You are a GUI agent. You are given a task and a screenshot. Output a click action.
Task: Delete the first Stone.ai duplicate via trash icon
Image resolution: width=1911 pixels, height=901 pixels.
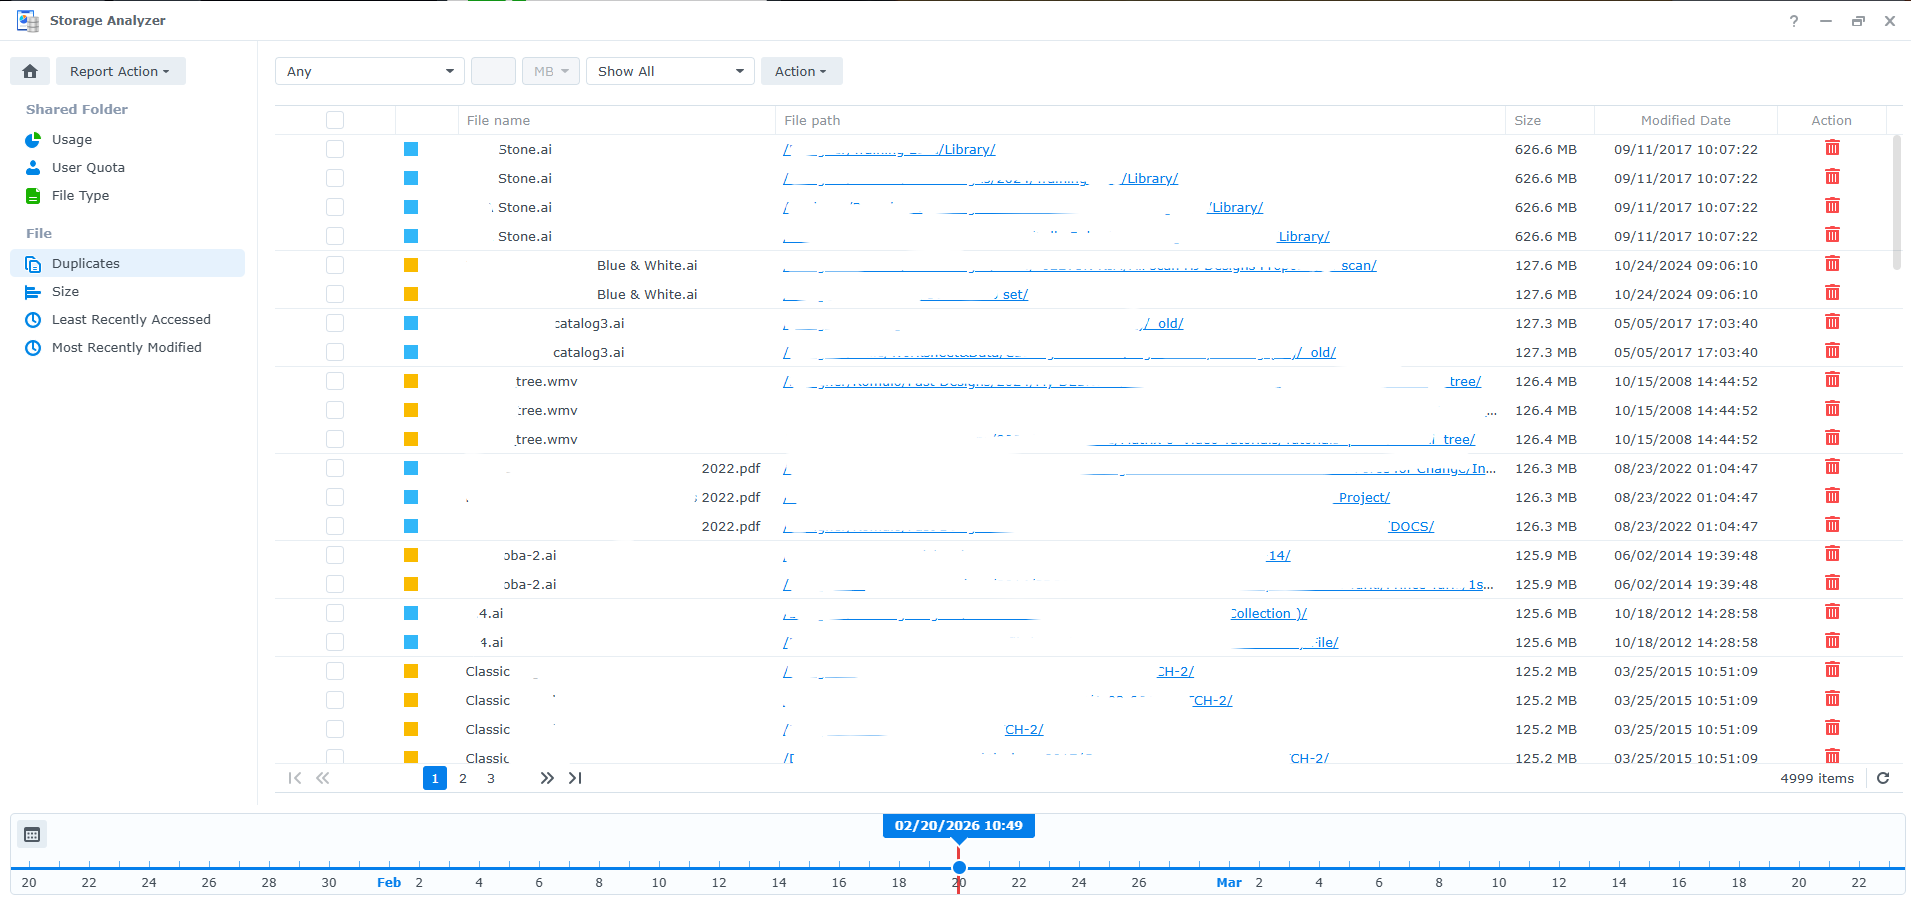tap(1832, 148)
